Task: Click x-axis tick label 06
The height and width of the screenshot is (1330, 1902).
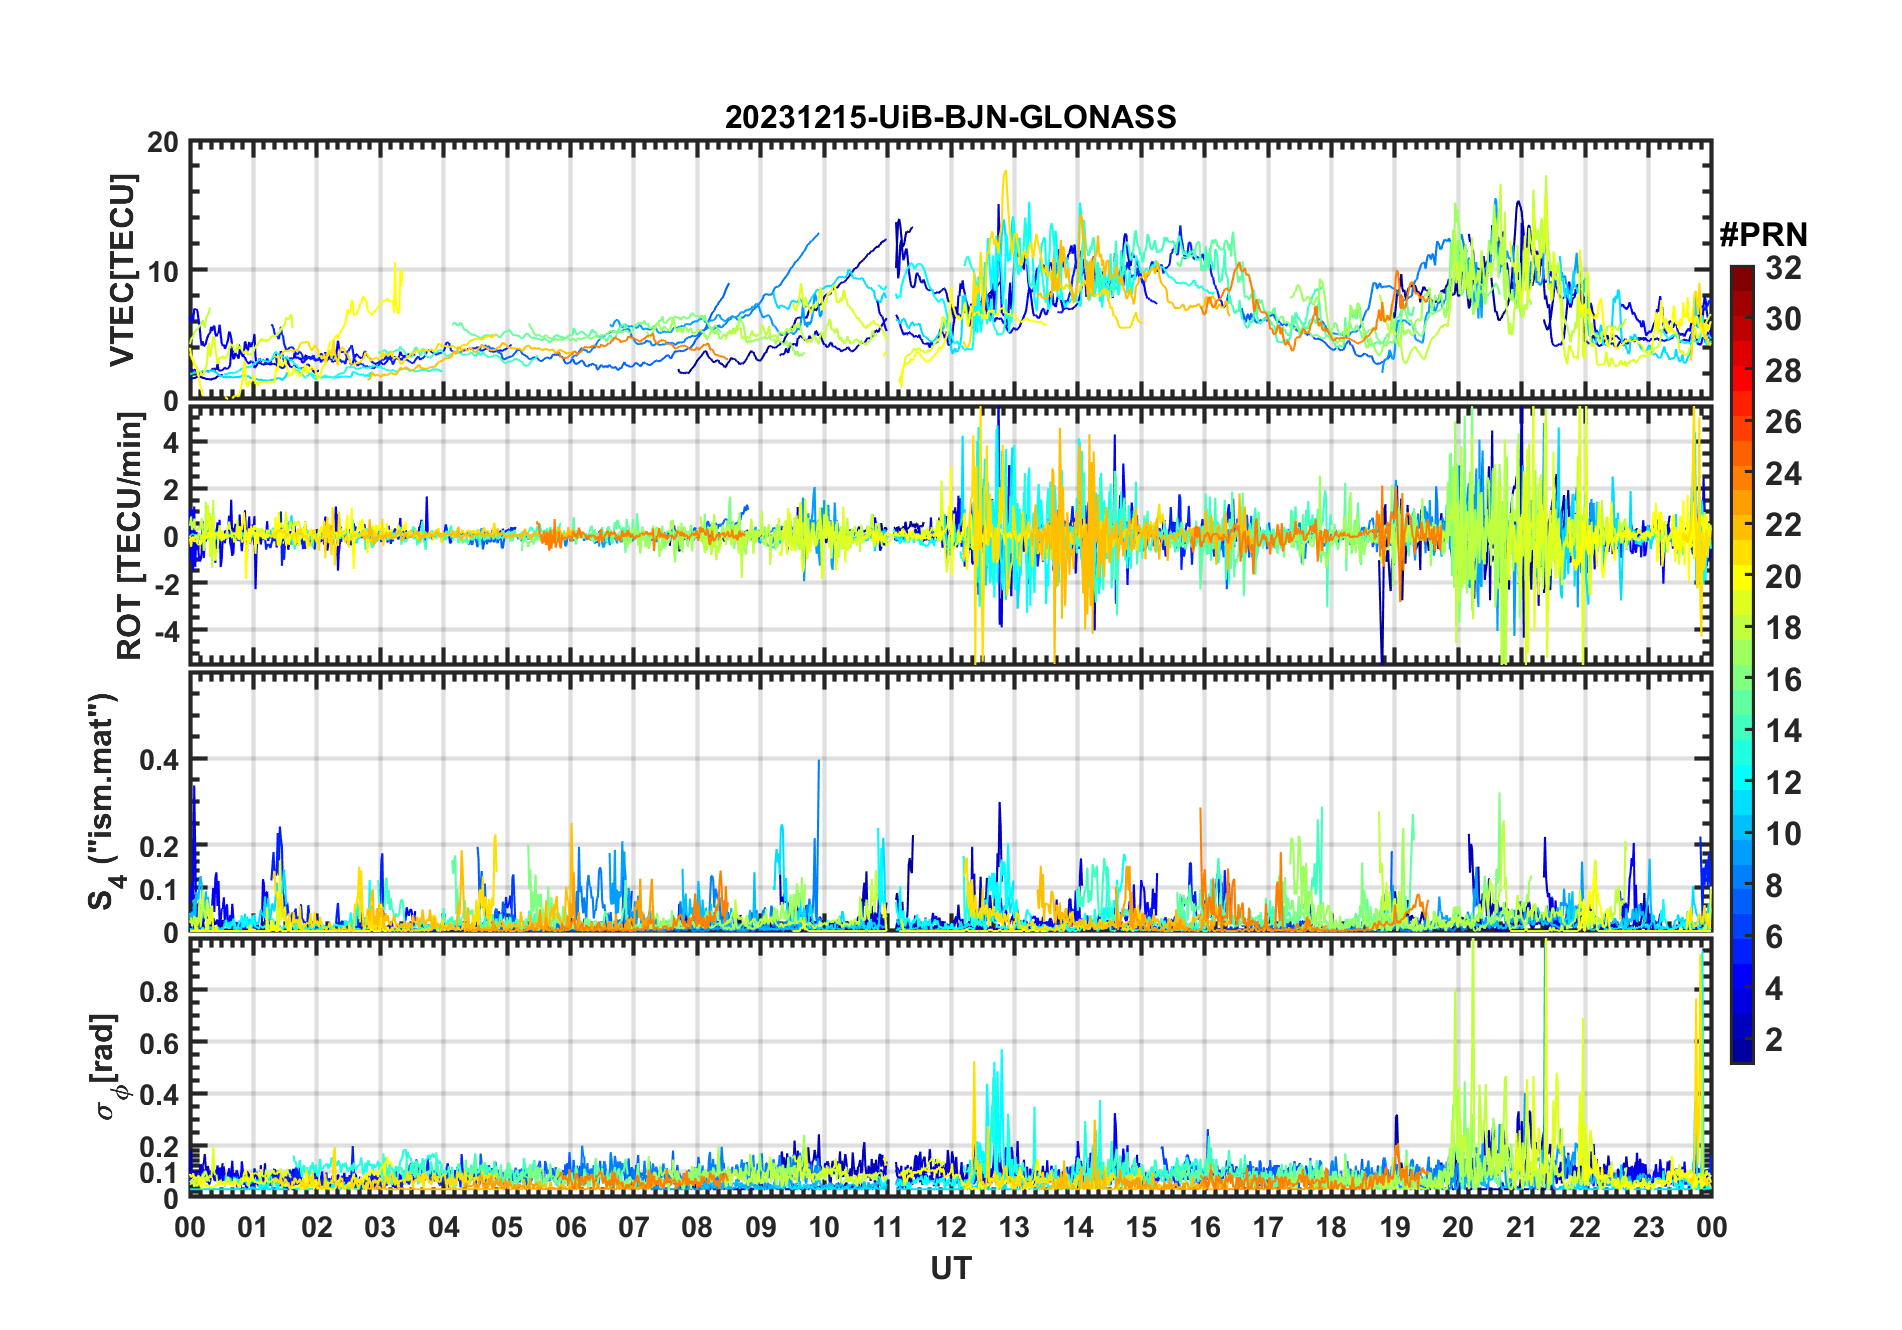Action: (571, 1227)
